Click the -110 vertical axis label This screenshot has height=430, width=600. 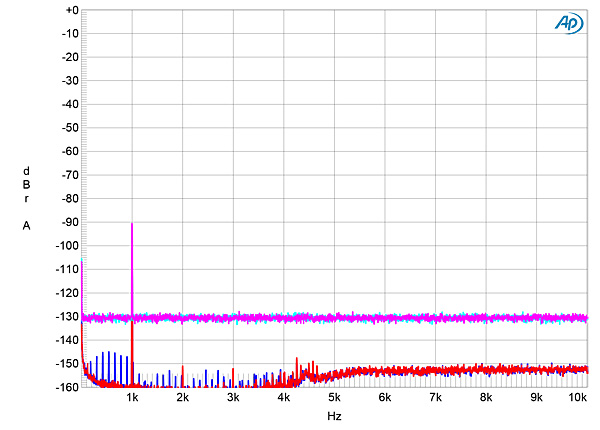click(66, 270)
